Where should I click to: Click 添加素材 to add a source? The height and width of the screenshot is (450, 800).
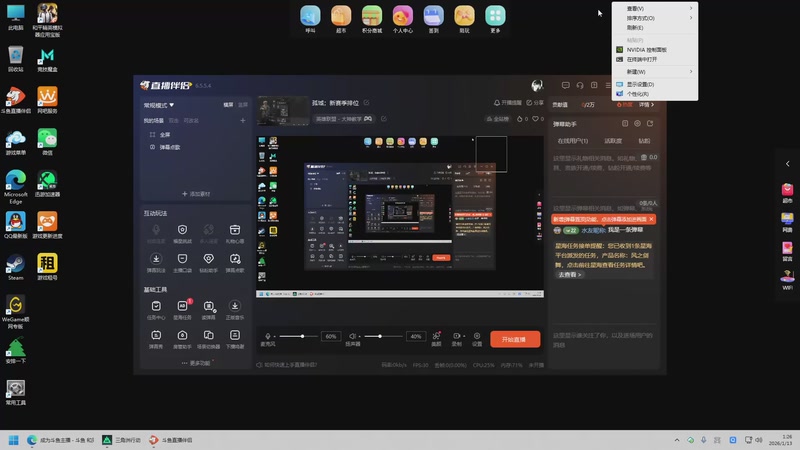[196, 194]
